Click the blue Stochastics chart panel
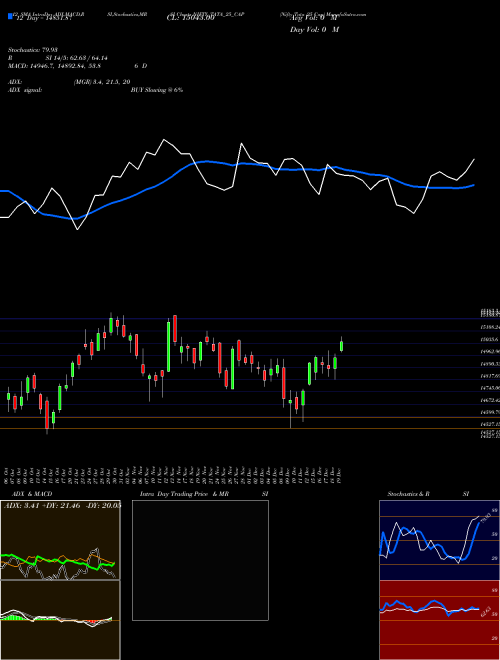 pyautogui.click(x=439, y=540)
